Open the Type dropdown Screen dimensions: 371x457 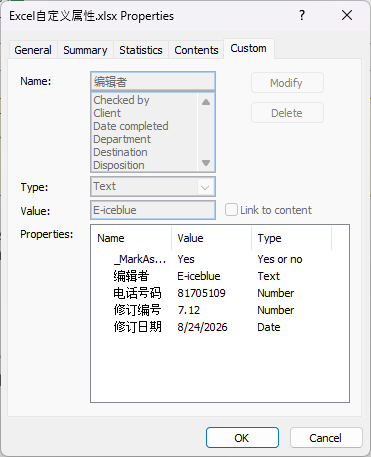click(x=205, y=187)
